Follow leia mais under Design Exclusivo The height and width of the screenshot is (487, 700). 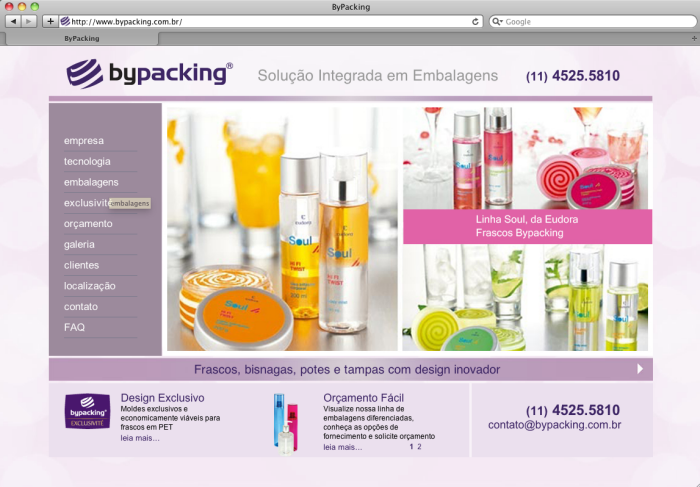140,438
